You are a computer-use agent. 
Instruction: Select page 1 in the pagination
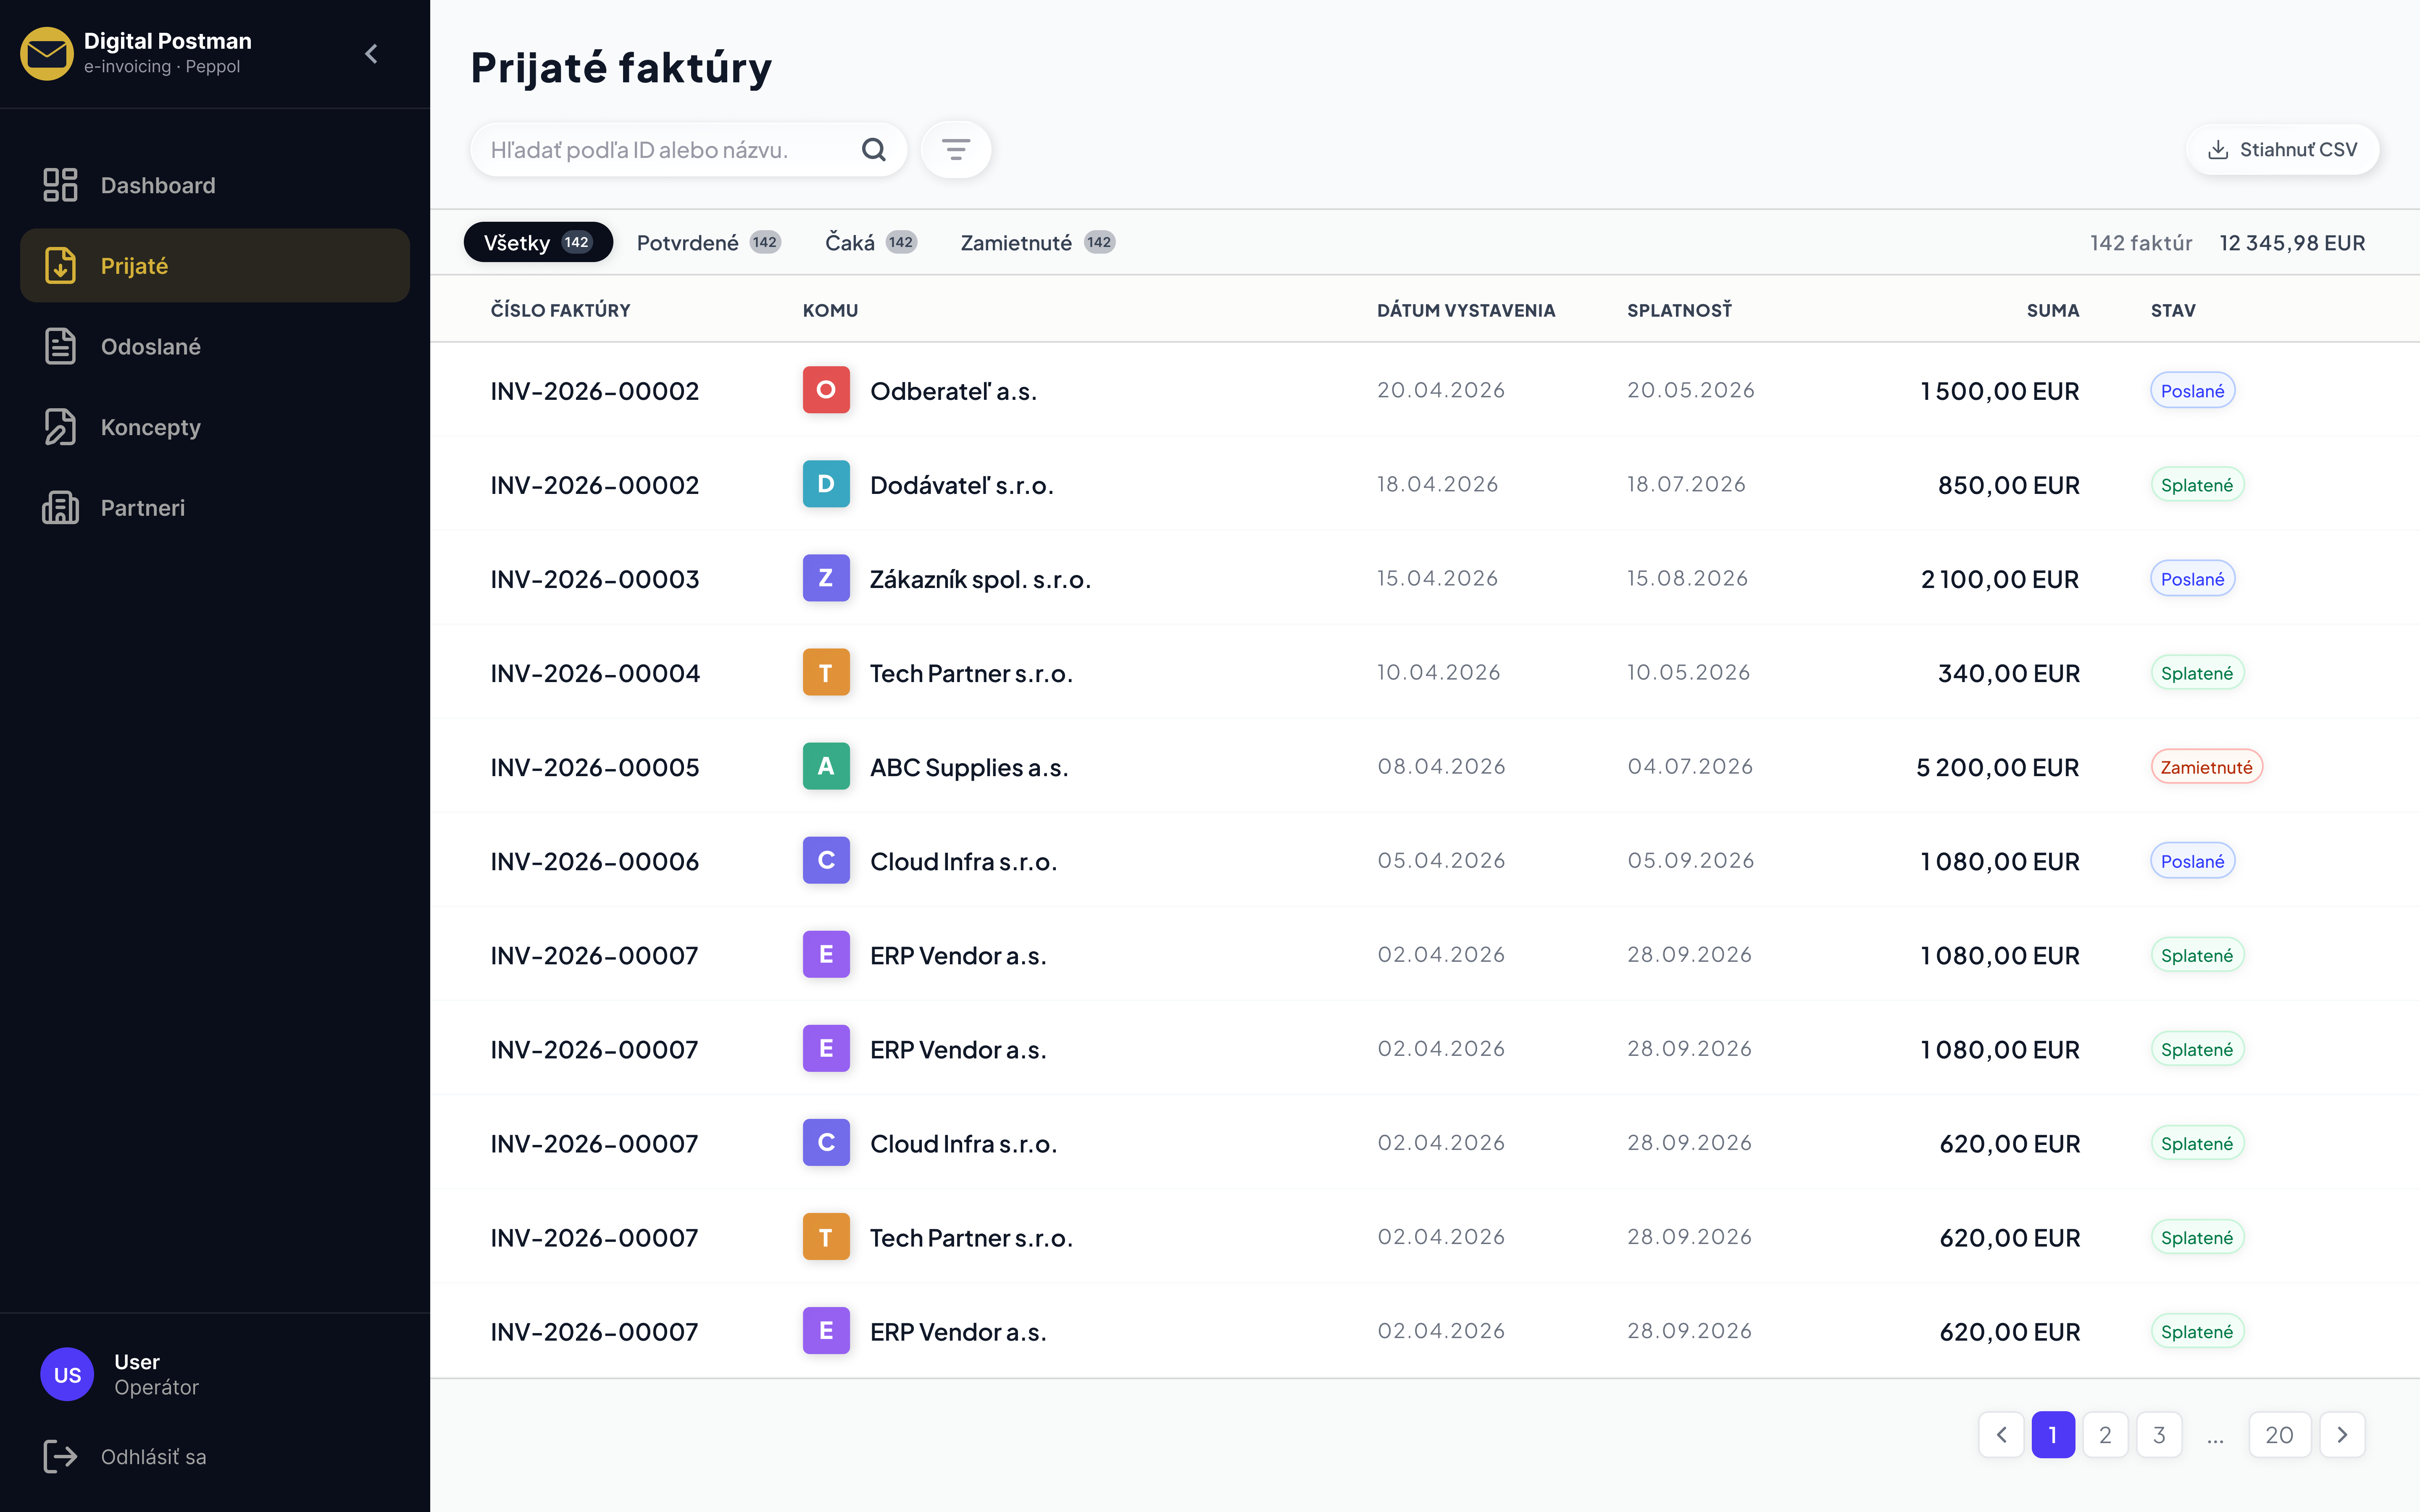pyautogui.click(x=2053, y=1435)
